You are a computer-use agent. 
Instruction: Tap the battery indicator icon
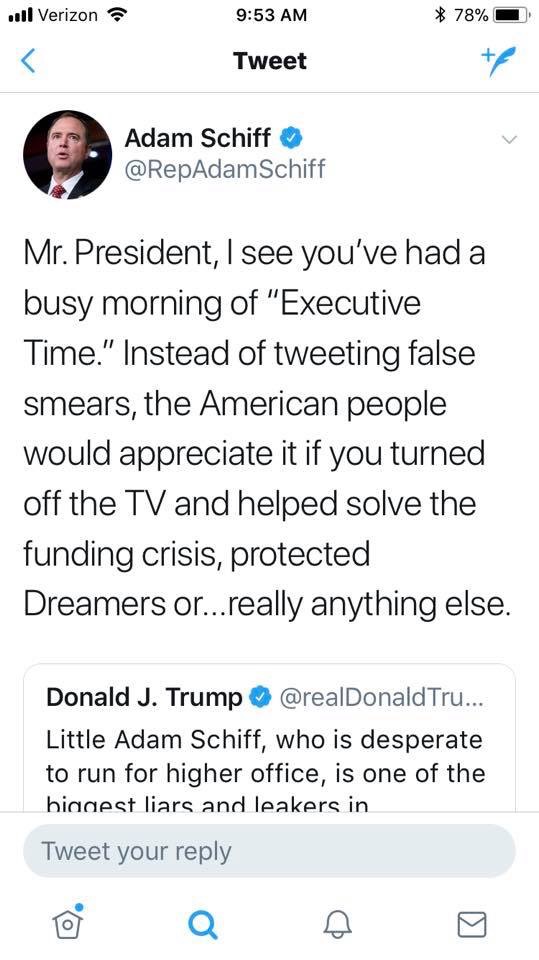tap(510, 15)
